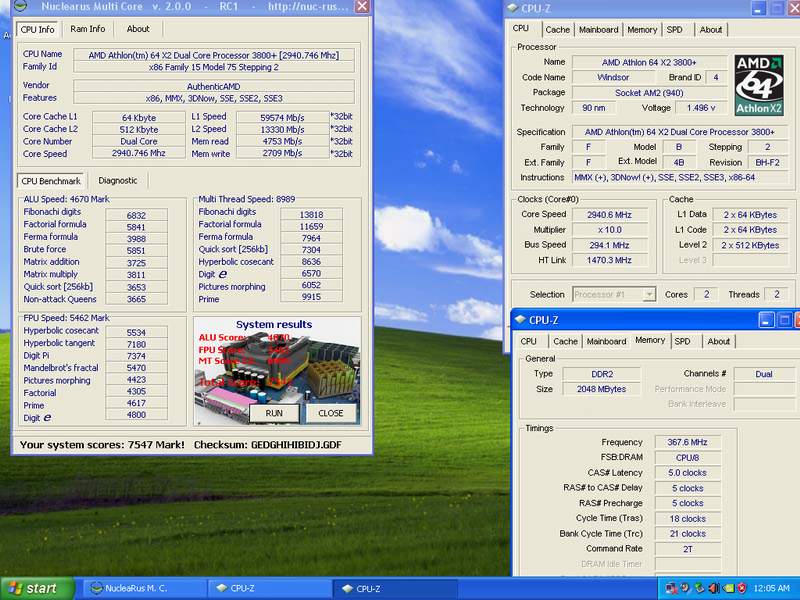Activate the second CPU-Z taskbar button
Viewport: 800px width, 600px height.
click(x=395, y=588)
